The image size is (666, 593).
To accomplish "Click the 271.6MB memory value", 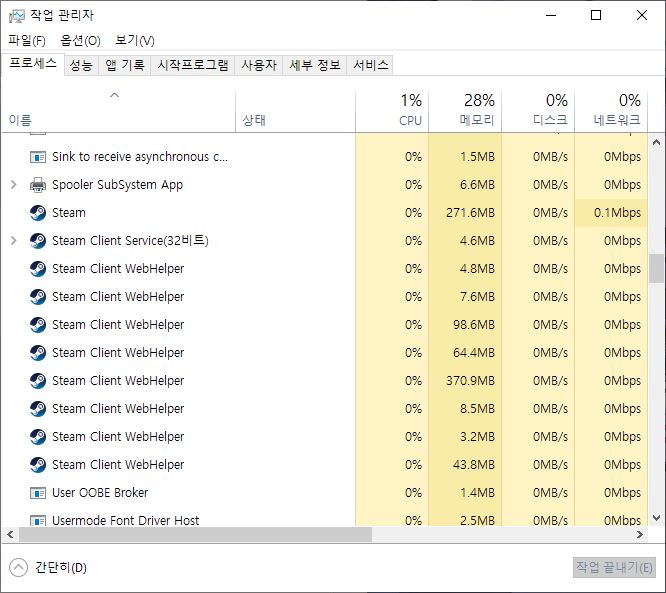I will (x=470, y=213).
